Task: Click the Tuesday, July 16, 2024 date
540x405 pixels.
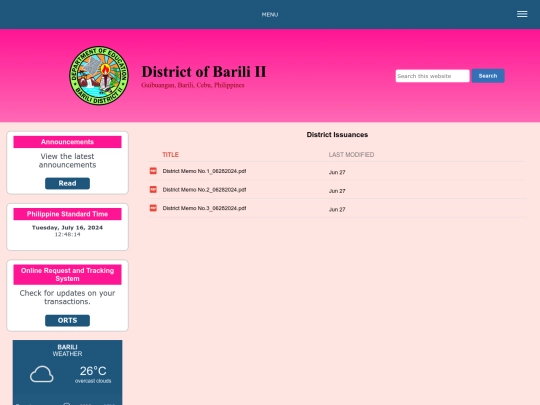Action: (x=68, y=228)
